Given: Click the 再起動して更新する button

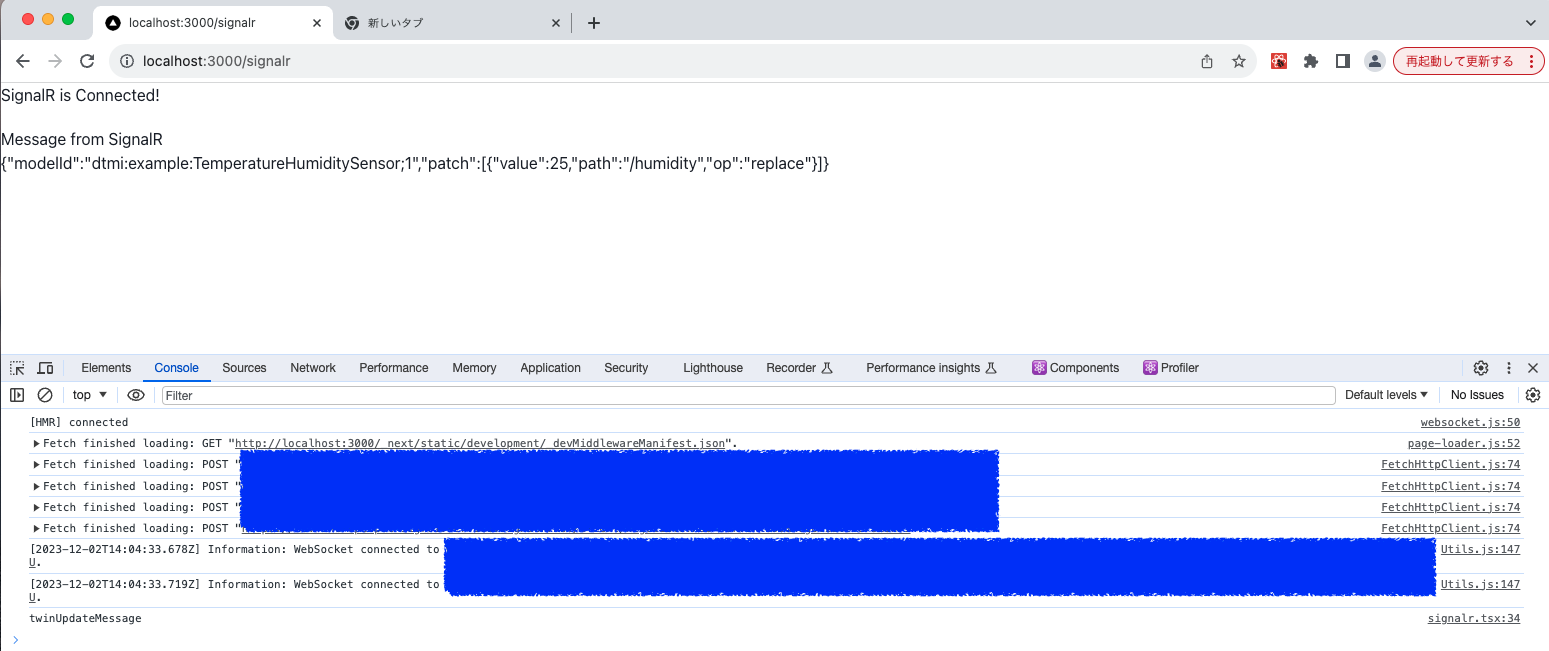Looking at the screenshot, I should [x=1469, y=61].
